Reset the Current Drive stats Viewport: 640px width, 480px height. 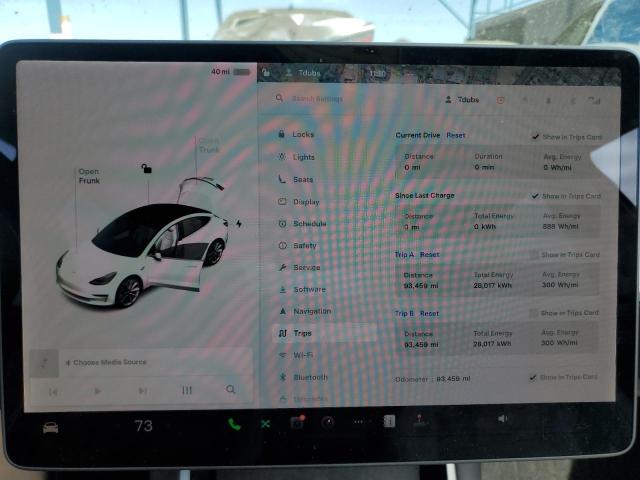coord(456,135)
